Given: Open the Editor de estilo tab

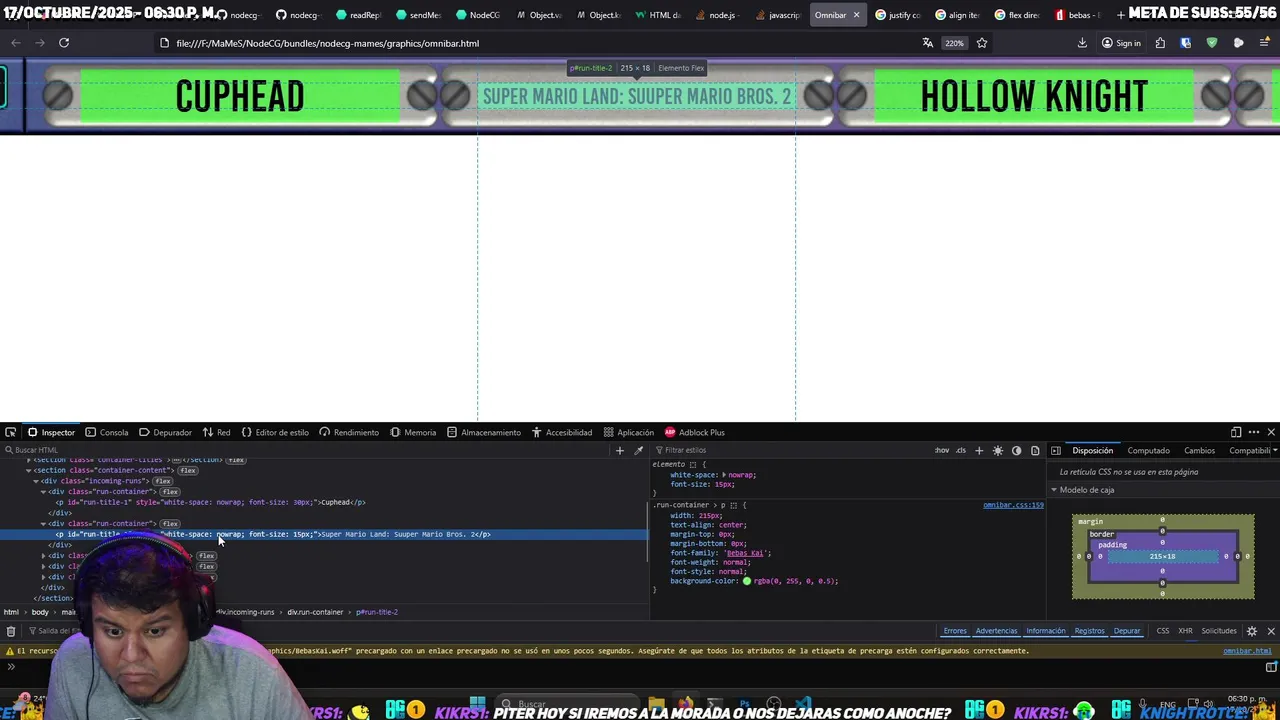Looking at the screenshot, I should point(275,432).
